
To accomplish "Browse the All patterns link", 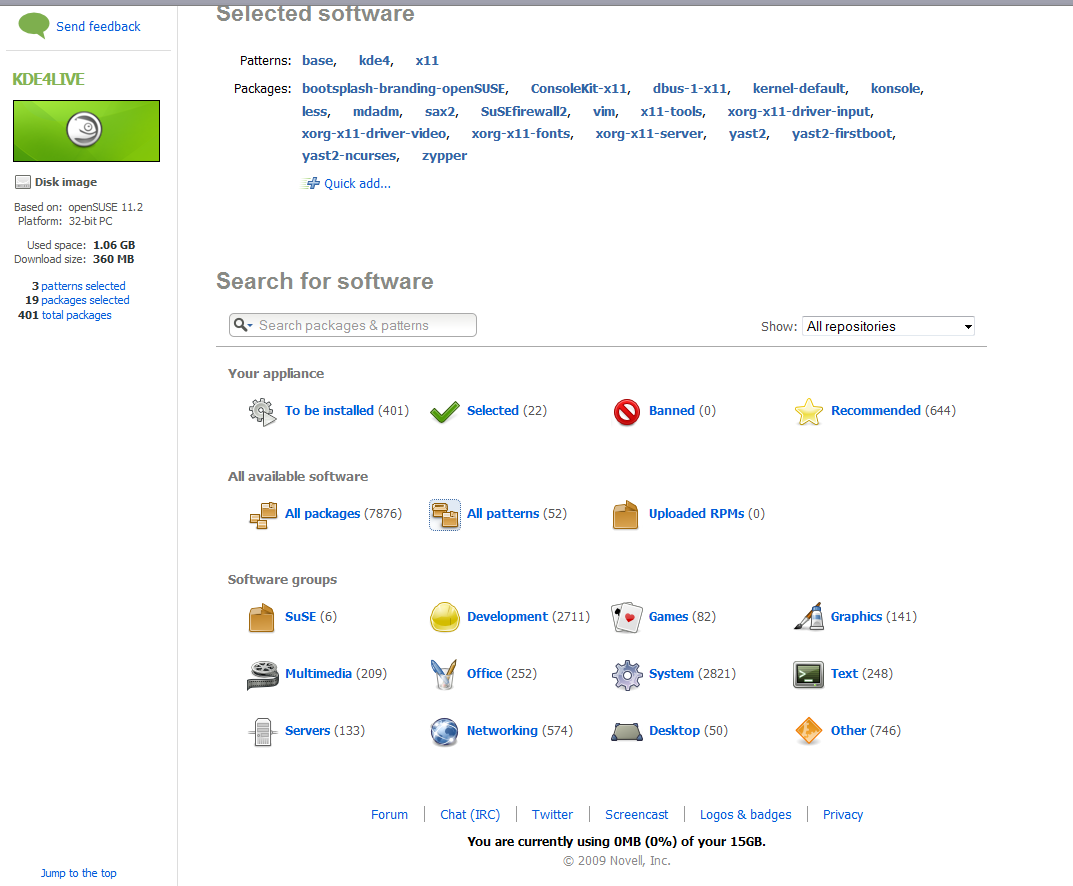I will click(x=503, y=514).
